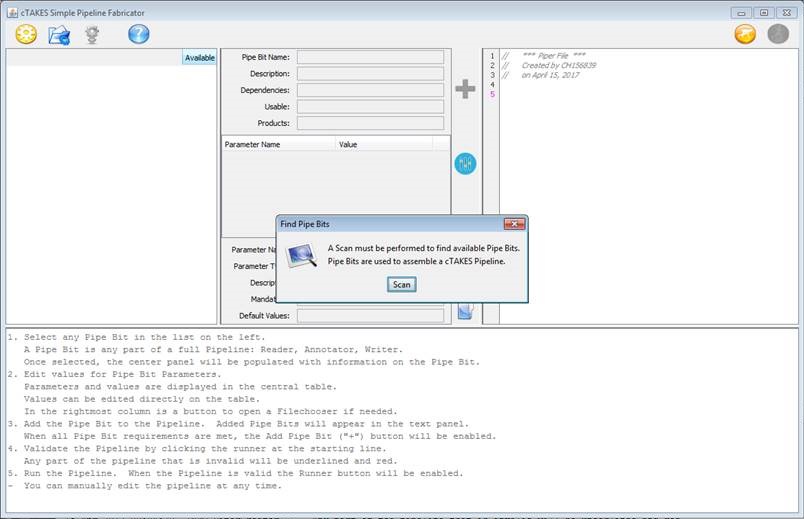Click the plus Add Pipe Bit icon
The image size is (804, 519).
click(x=465, y=89)
